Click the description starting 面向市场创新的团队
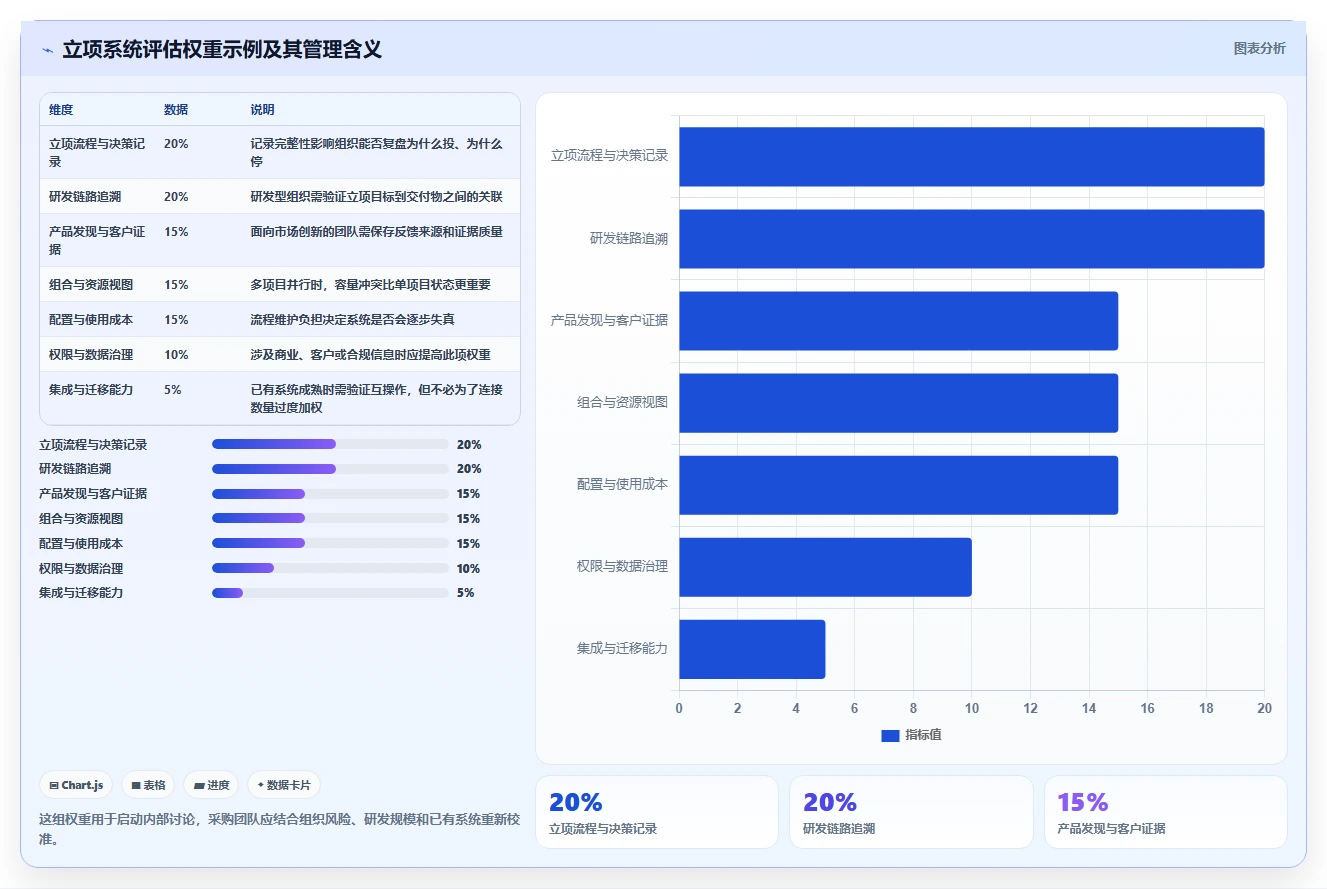 376,232
